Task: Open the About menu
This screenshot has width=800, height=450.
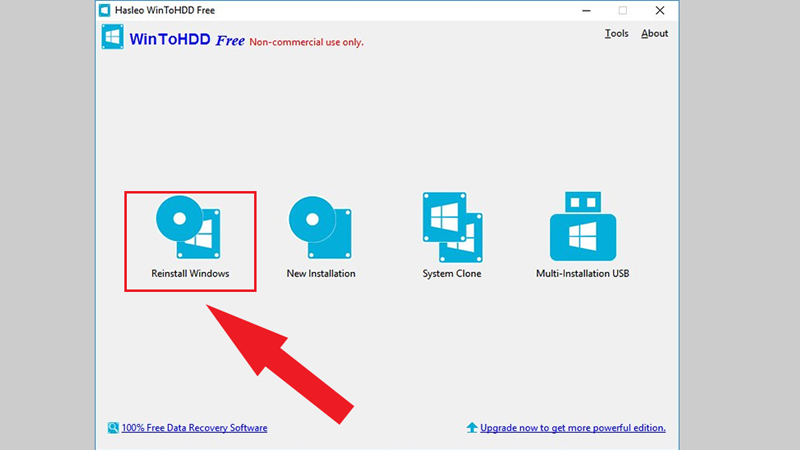Action: 655,34
